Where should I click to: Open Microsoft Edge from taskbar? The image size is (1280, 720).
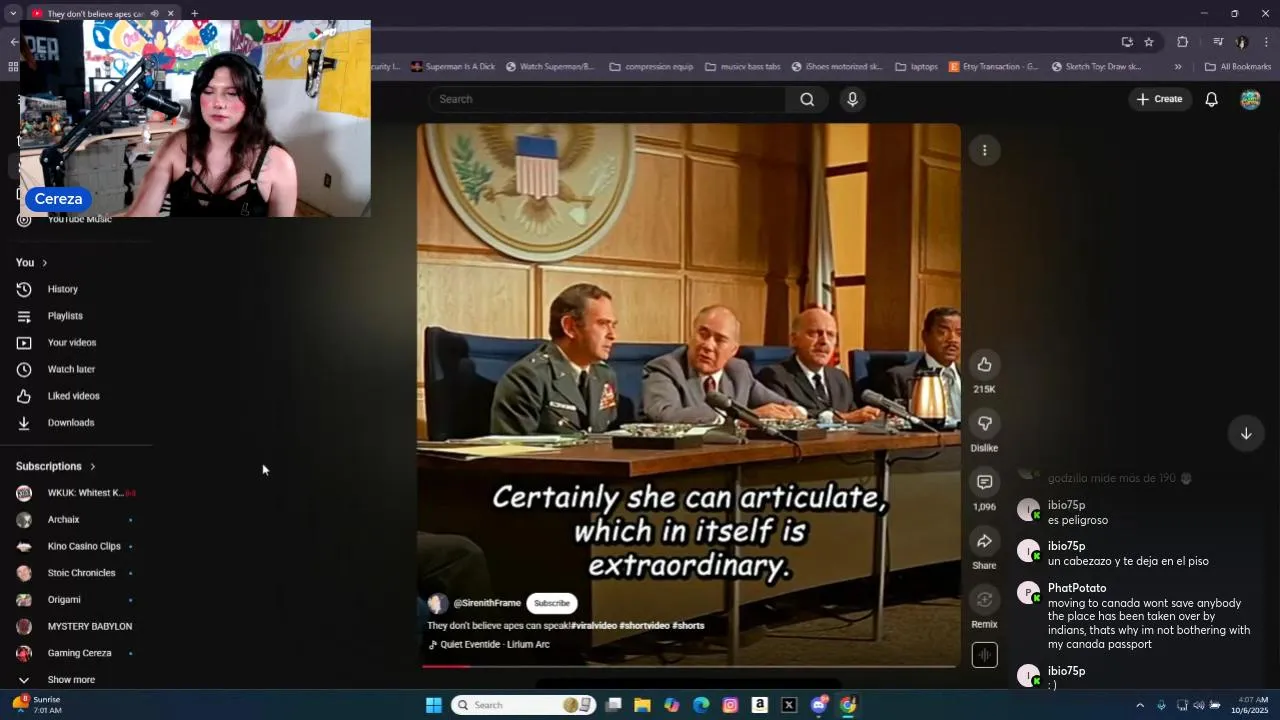(701, 705)
